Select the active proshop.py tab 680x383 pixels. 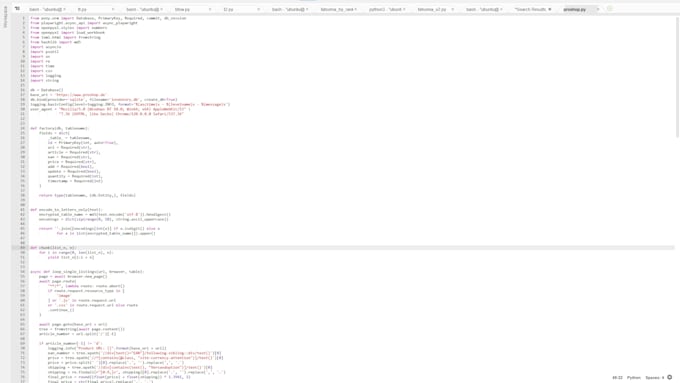point(575,9)
